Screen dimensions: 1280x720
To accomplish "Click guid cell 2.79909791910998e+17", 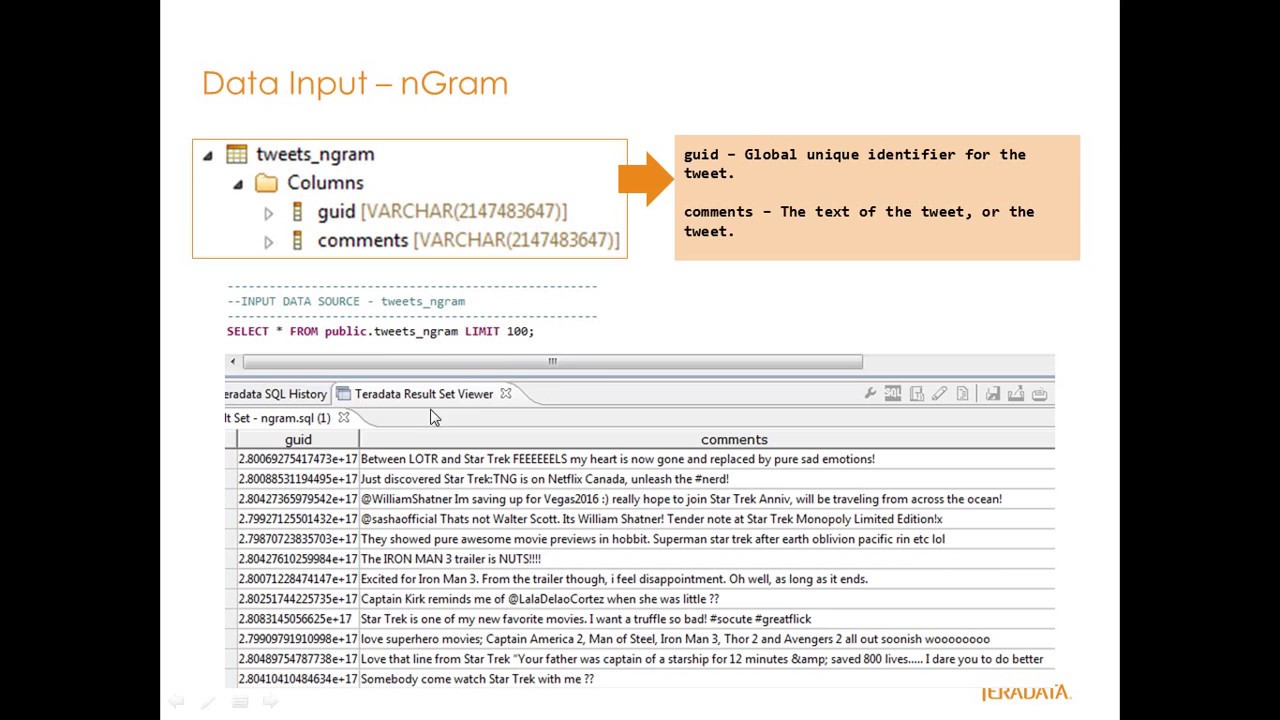I will pyautogui.click(x=298, y=639).
